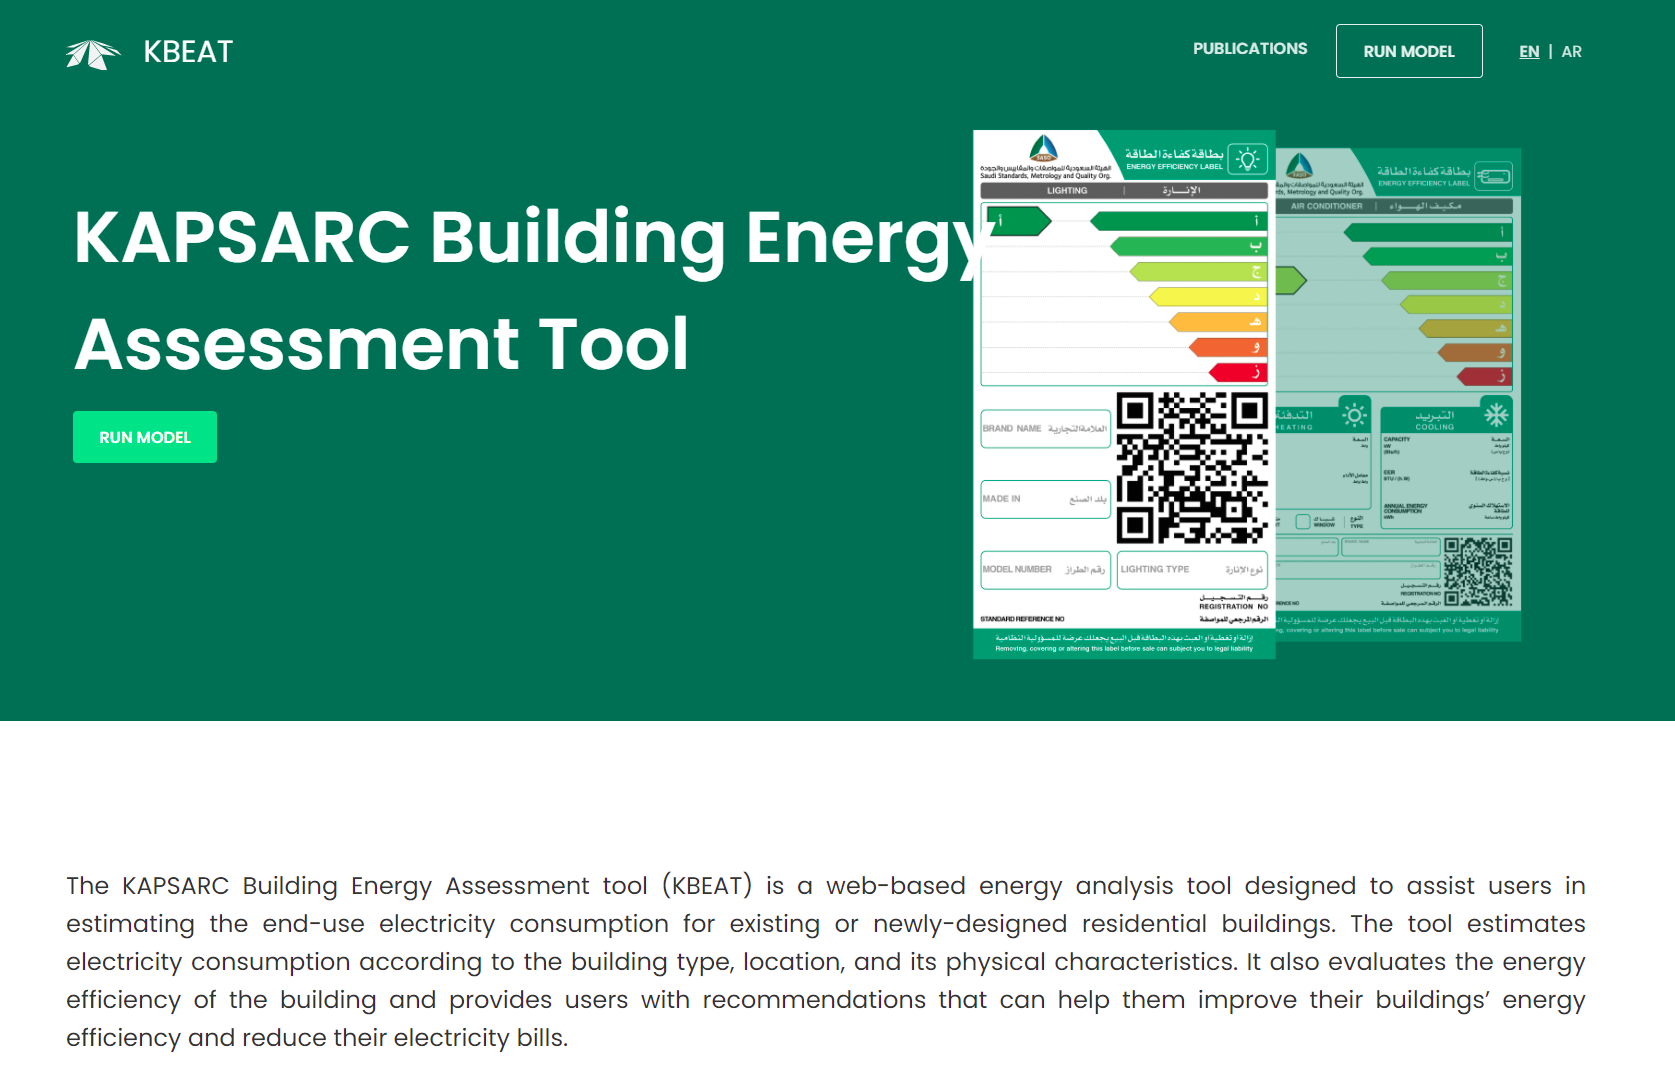Click the KBEAT palm logo icon

93,54
